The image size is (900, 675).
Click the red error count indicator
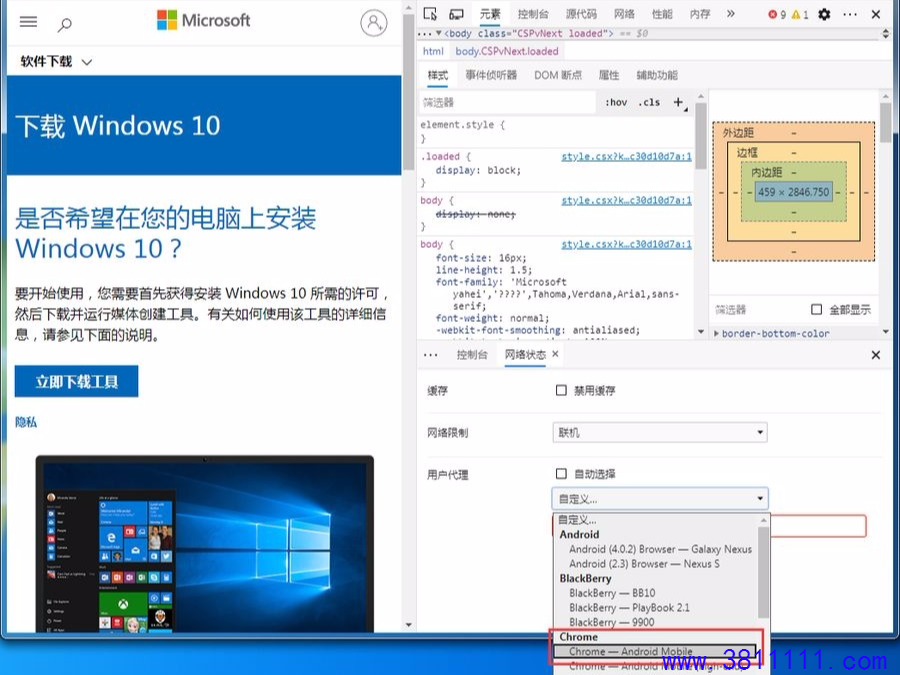click(x=777, y=14)
